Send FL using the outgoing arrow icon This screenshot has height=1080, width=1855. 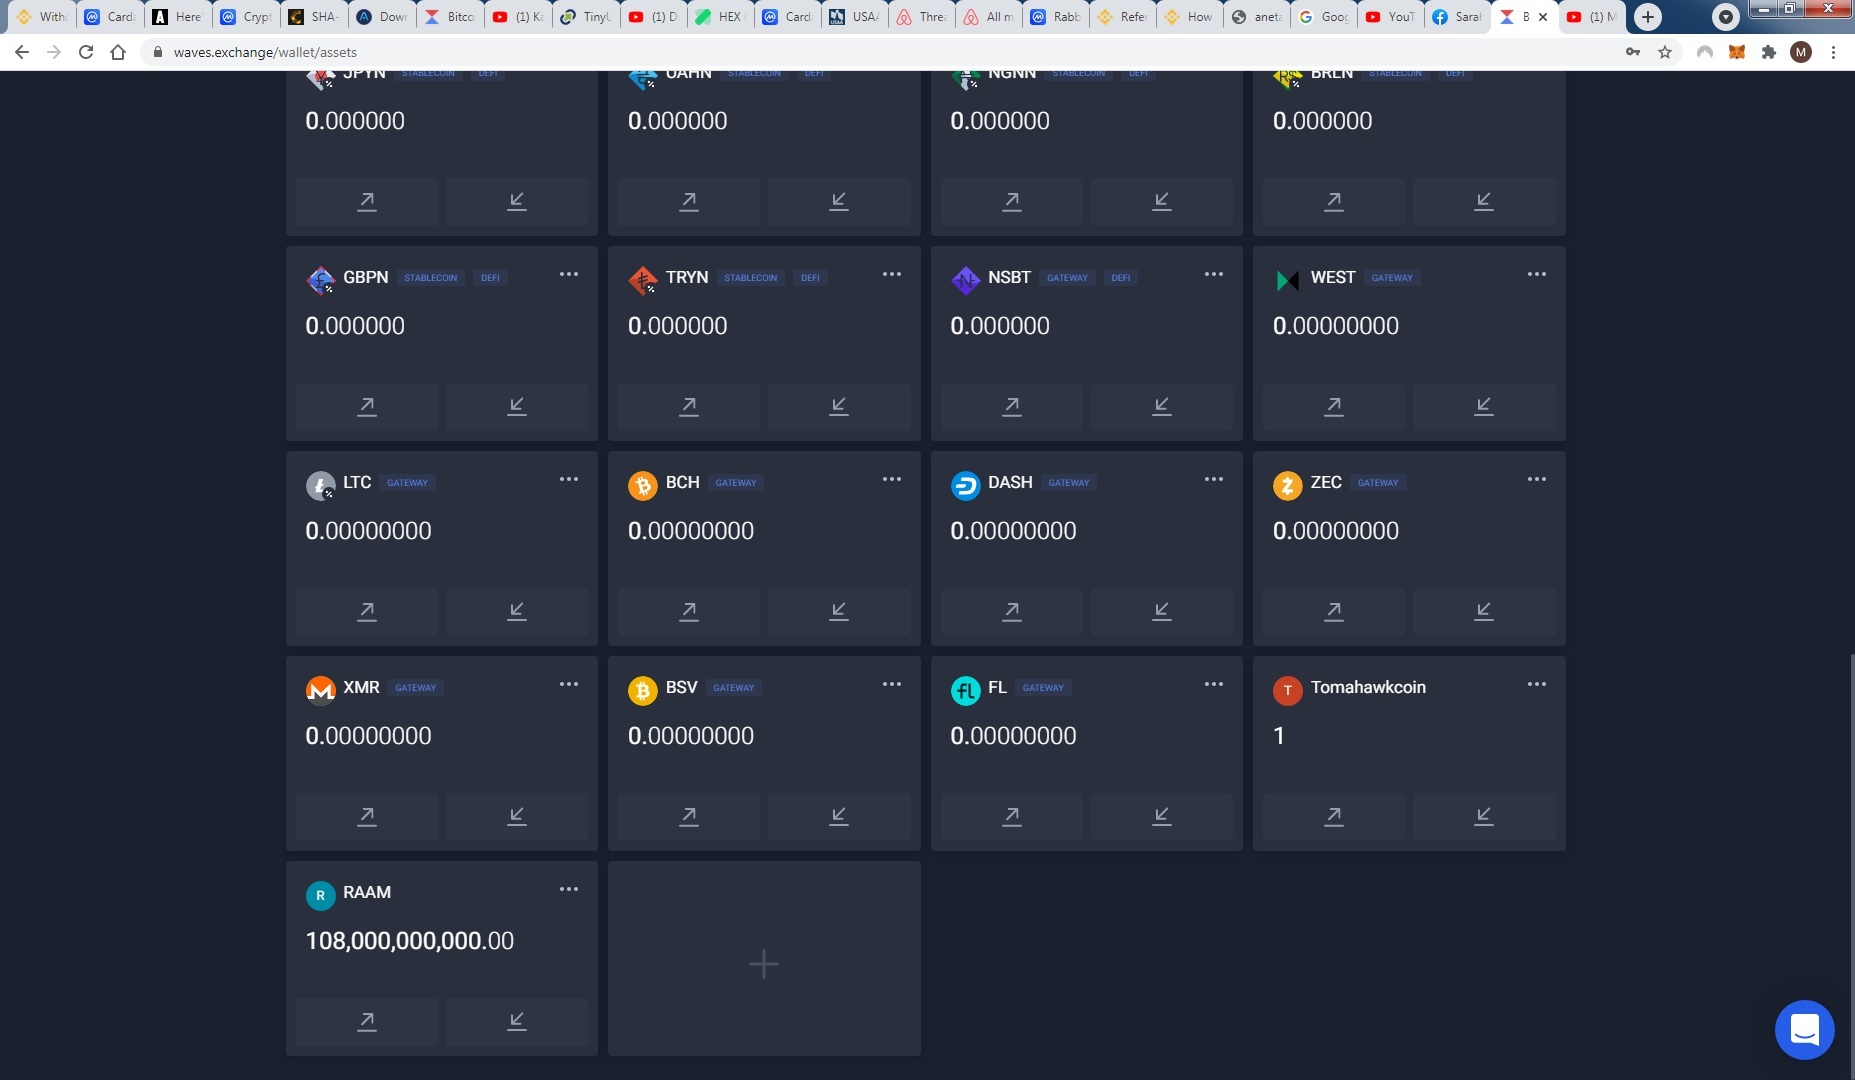[1012, 817]
